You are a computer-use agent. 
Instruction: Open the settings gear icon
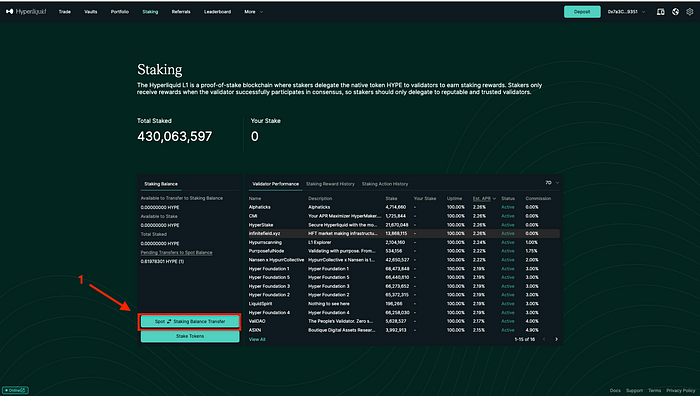point(690,12)
